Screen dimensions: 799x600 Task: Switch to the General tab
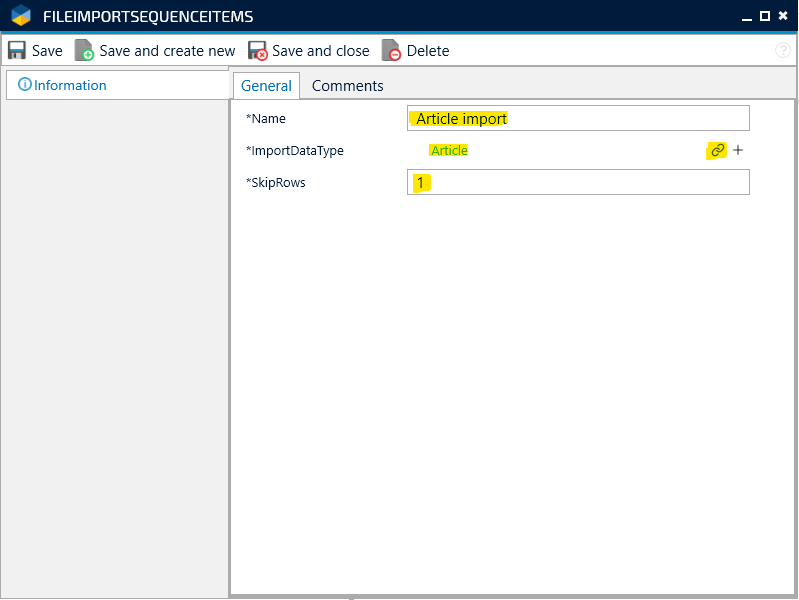point(266,86)
